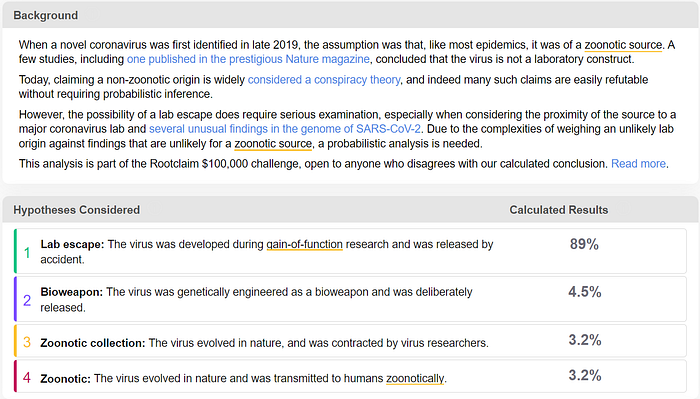Click the green number 1 label
The width and height of the screenshot is (700, 399).
pyautogui.click(x=27, y=253)
